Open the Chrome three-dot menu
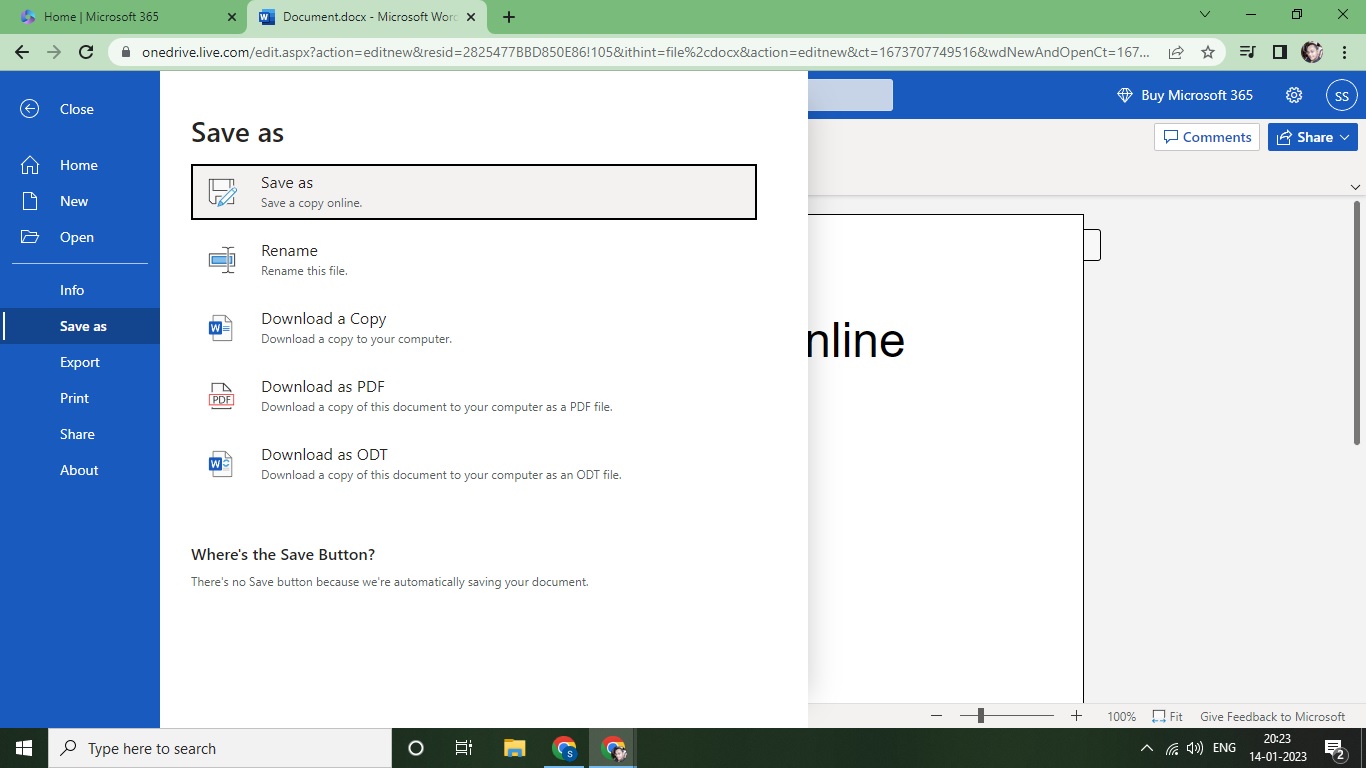Viewport: 1366px width, 768px height. click(1343, 52)
